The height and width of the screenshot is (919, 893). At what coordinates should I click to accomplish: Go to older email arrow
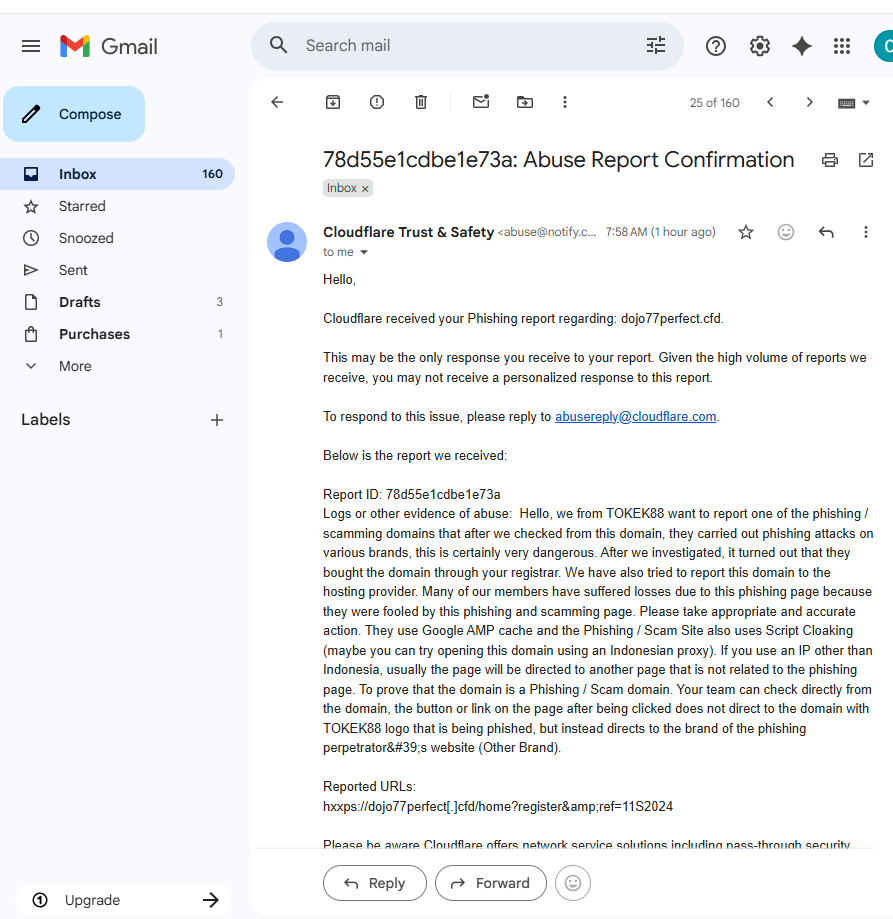click(x=809, y=102)
